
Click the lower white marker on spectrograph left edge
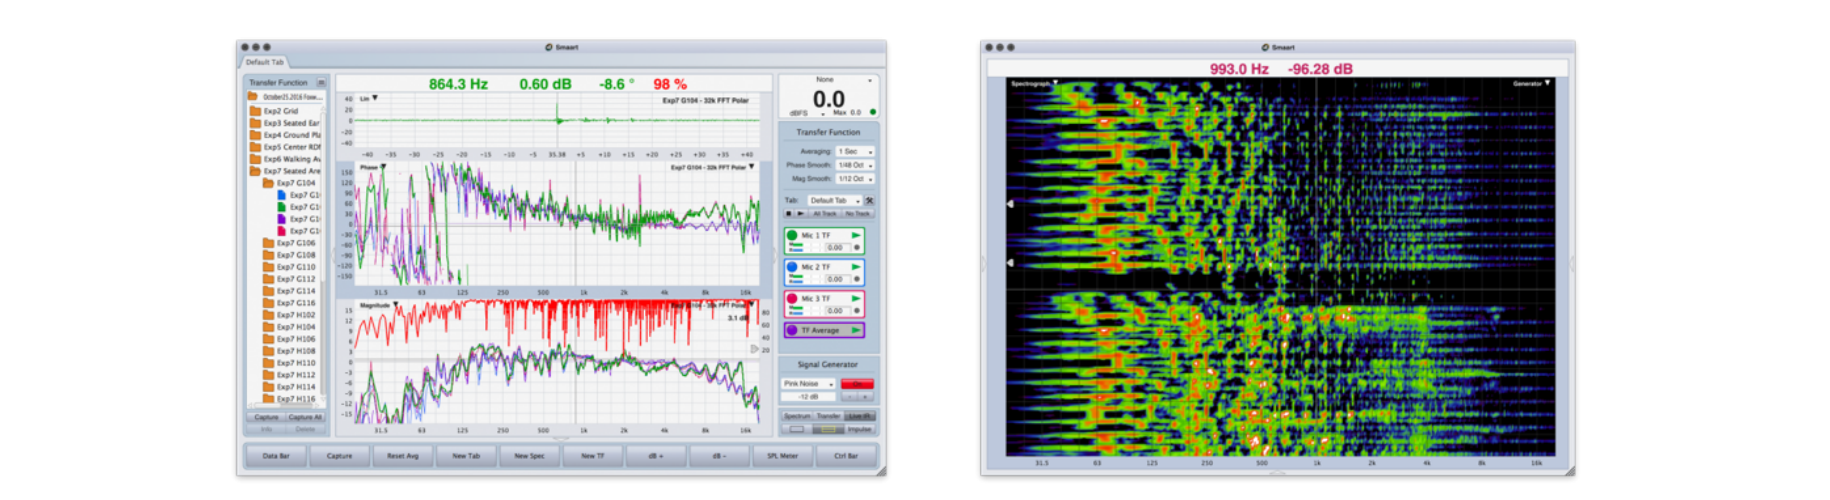pyautogui.click(x=1010, y=263)
